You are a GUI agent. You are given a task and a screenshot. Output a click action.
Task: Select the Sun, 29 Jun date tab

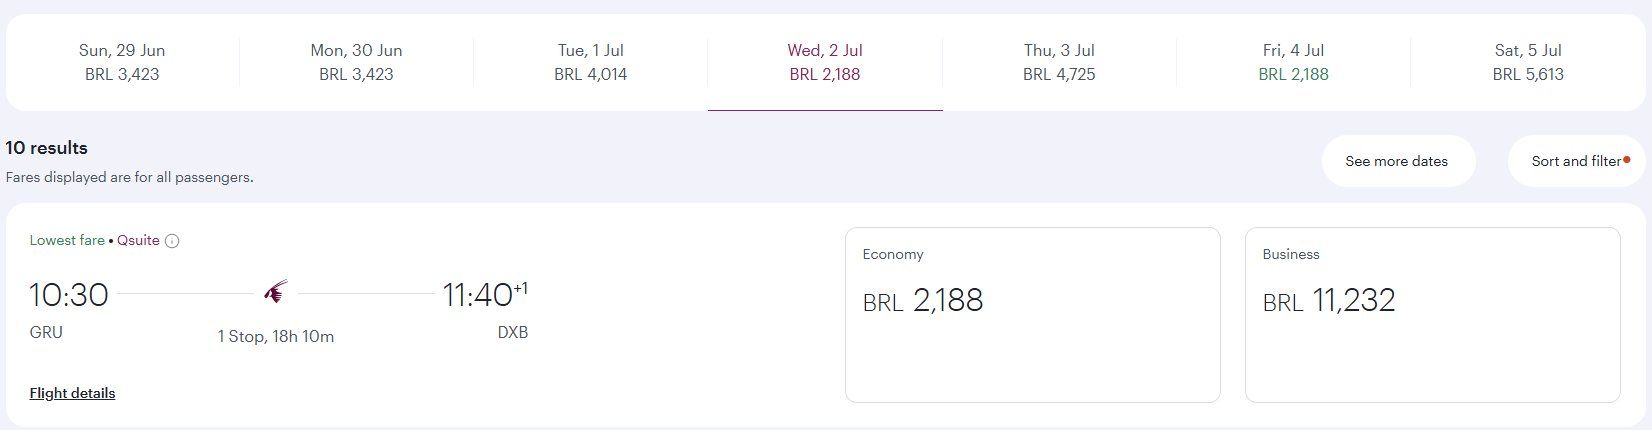122,62
